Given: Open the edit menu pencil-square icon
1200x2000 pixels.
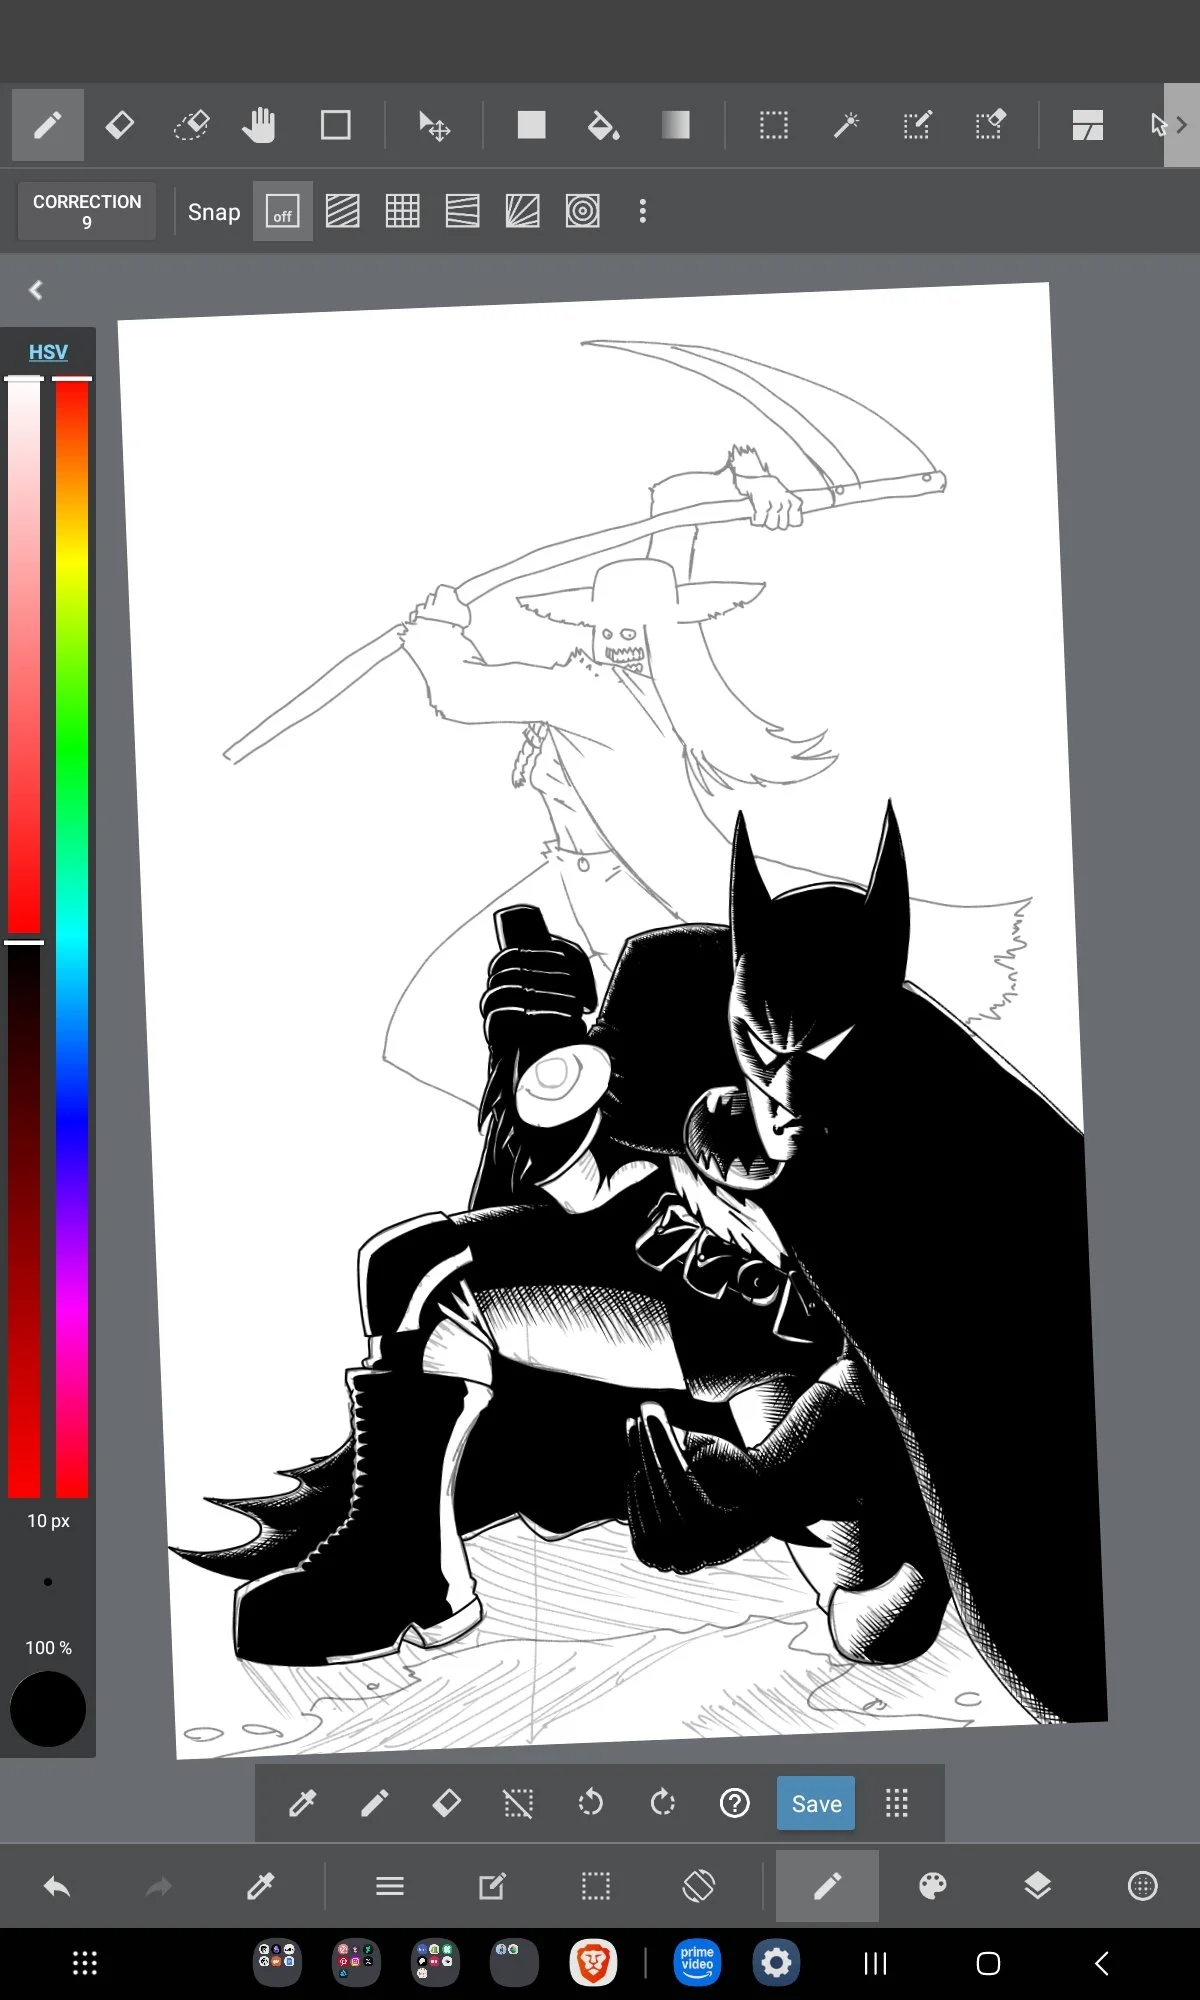Looking at the screenshot, I should click(x=492, y=1887).
